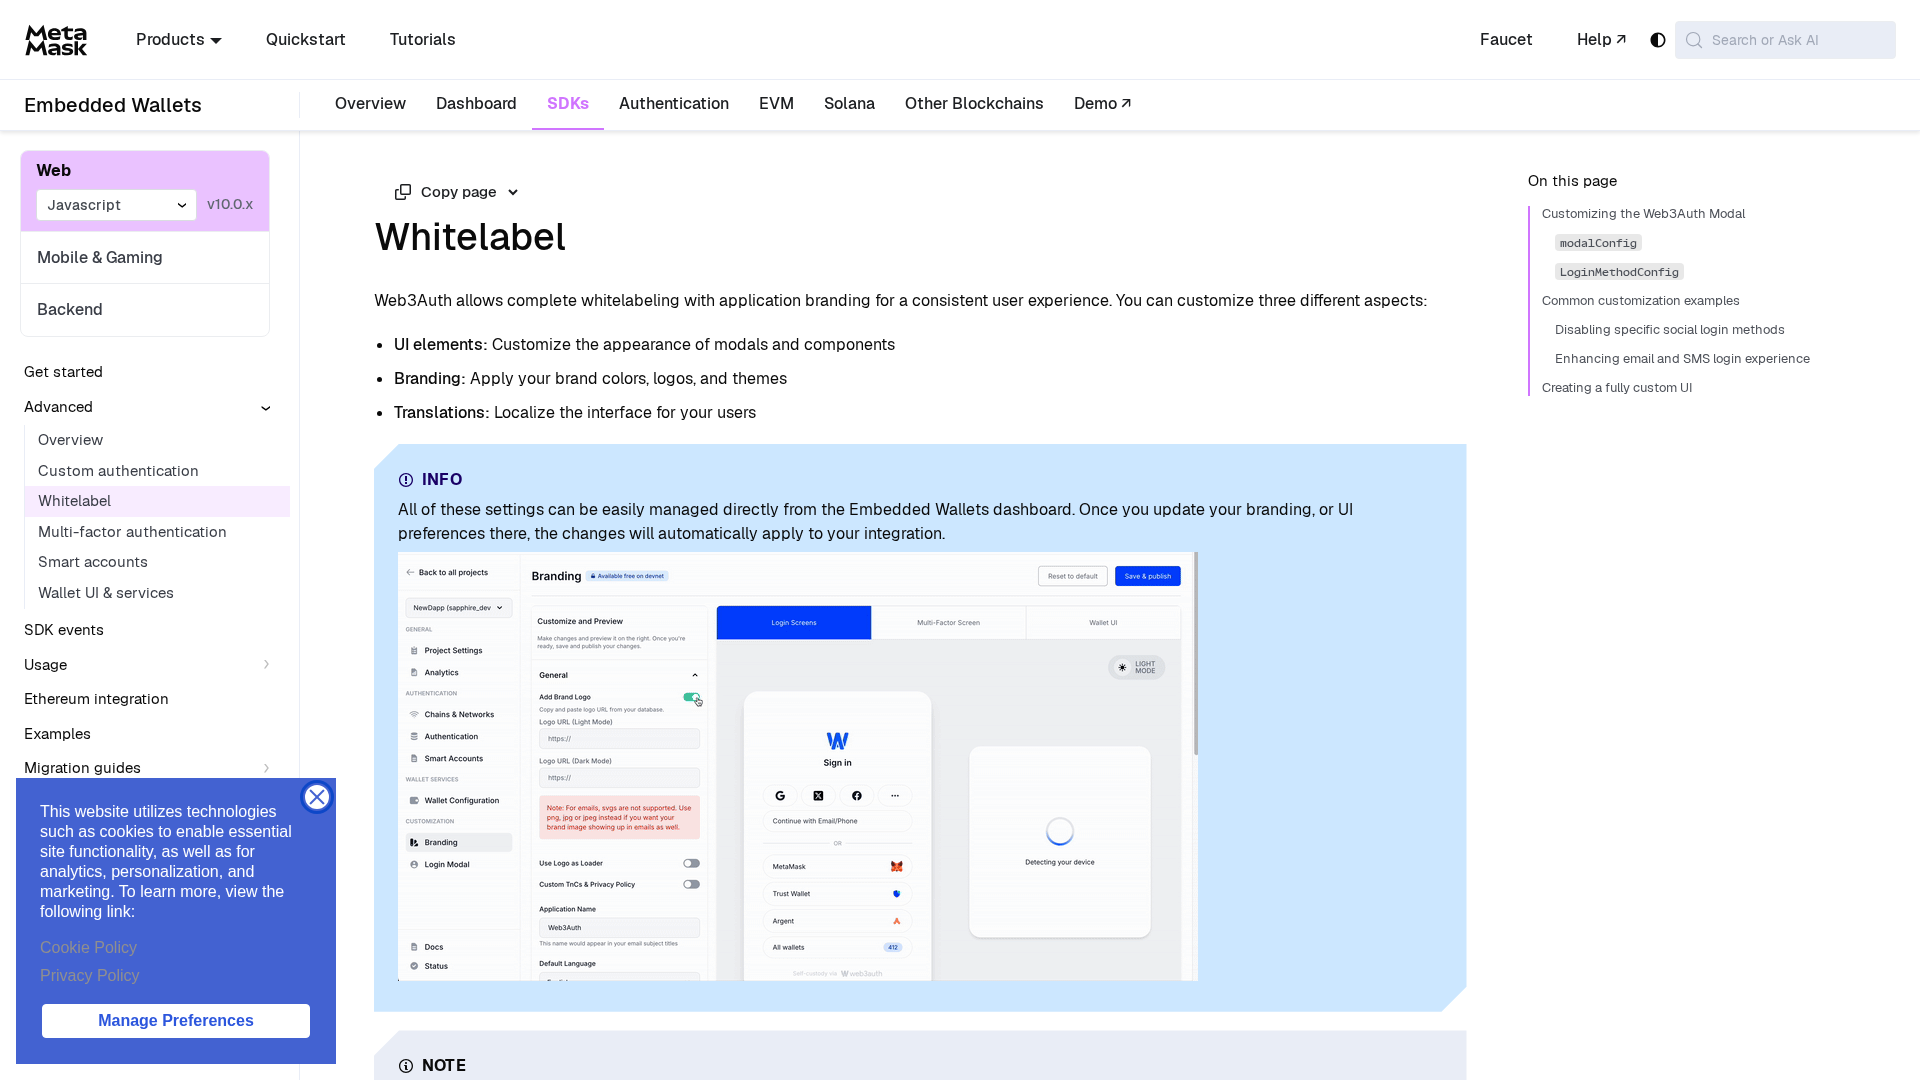The width and height of the screenshot is (1920, 1080).
Task: Jump to Creating a fully custom UI
Action: [x=1616, y=388]
